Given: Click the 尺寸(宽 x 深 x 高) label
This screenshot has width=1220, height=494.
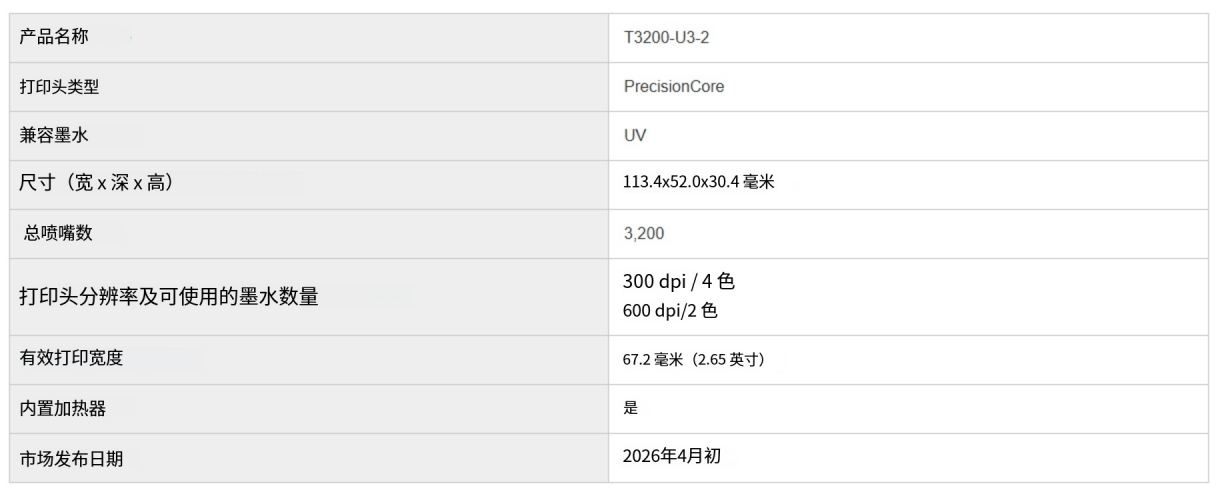Looking at the screenshot, I should click(97, 184).
